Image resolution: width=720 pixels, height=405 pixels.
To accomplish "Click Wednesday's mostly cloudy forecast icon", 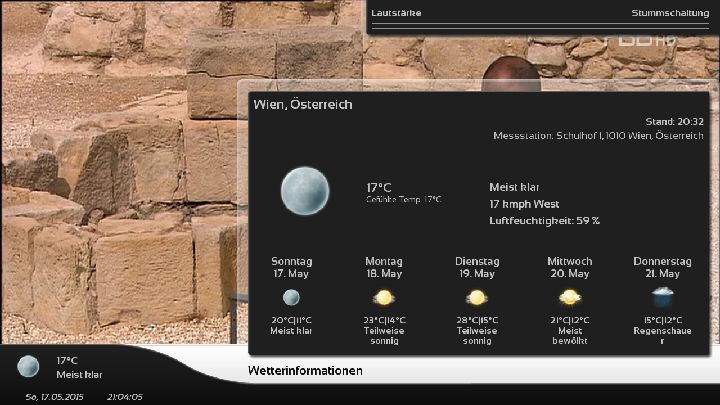I will point(570,297).
